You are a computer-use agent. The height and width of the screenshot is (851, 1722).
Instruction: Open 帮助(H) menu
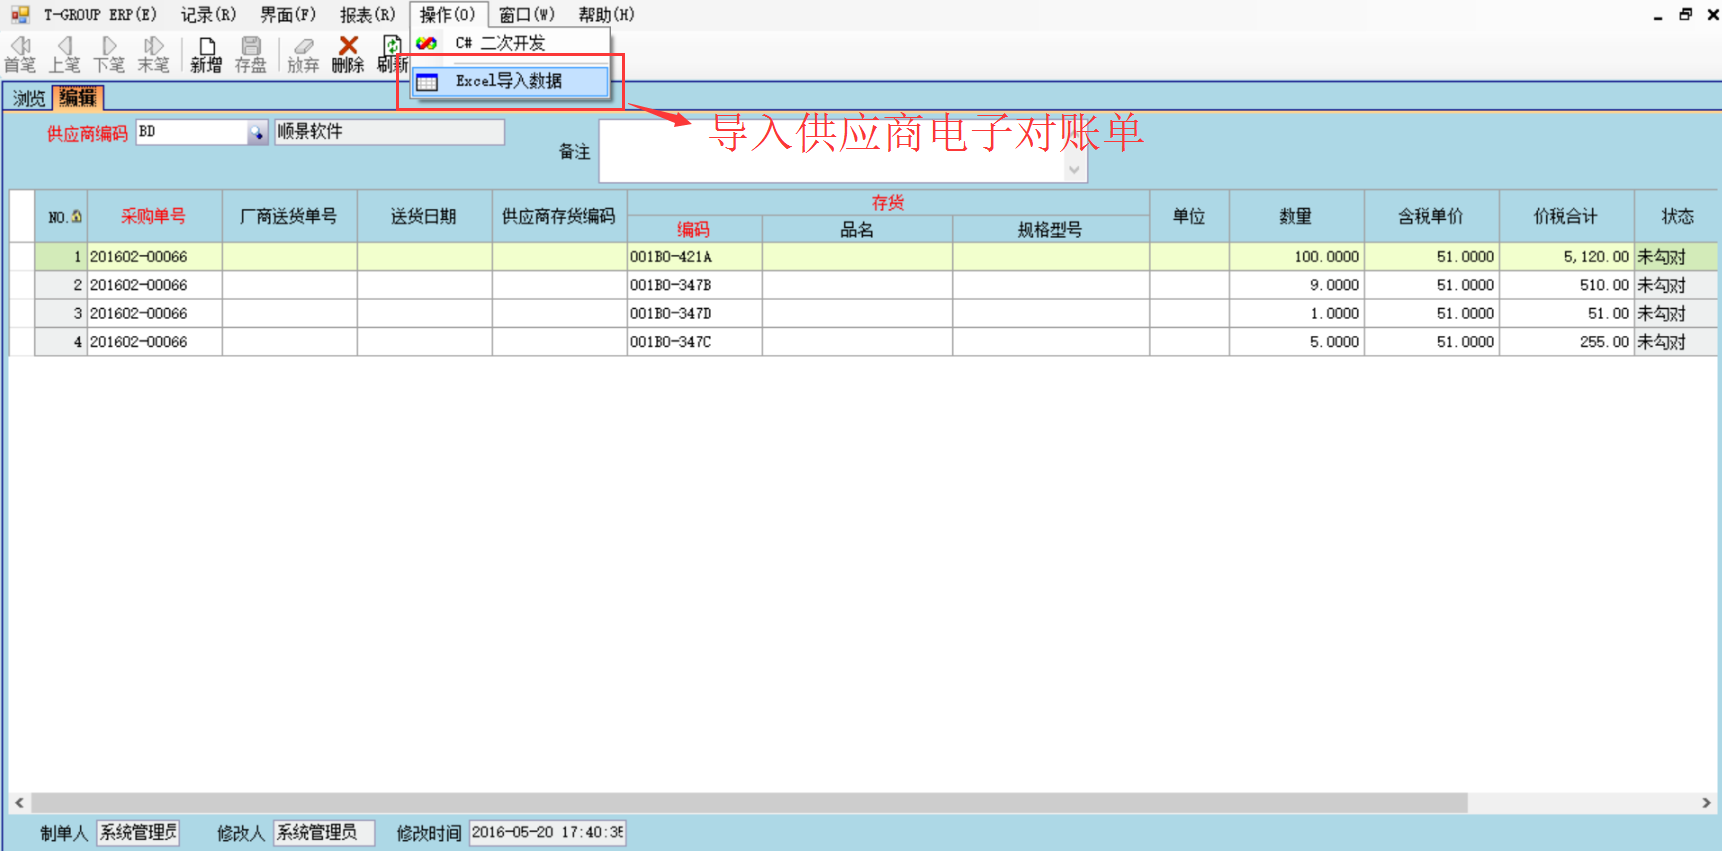coord(606,14)
